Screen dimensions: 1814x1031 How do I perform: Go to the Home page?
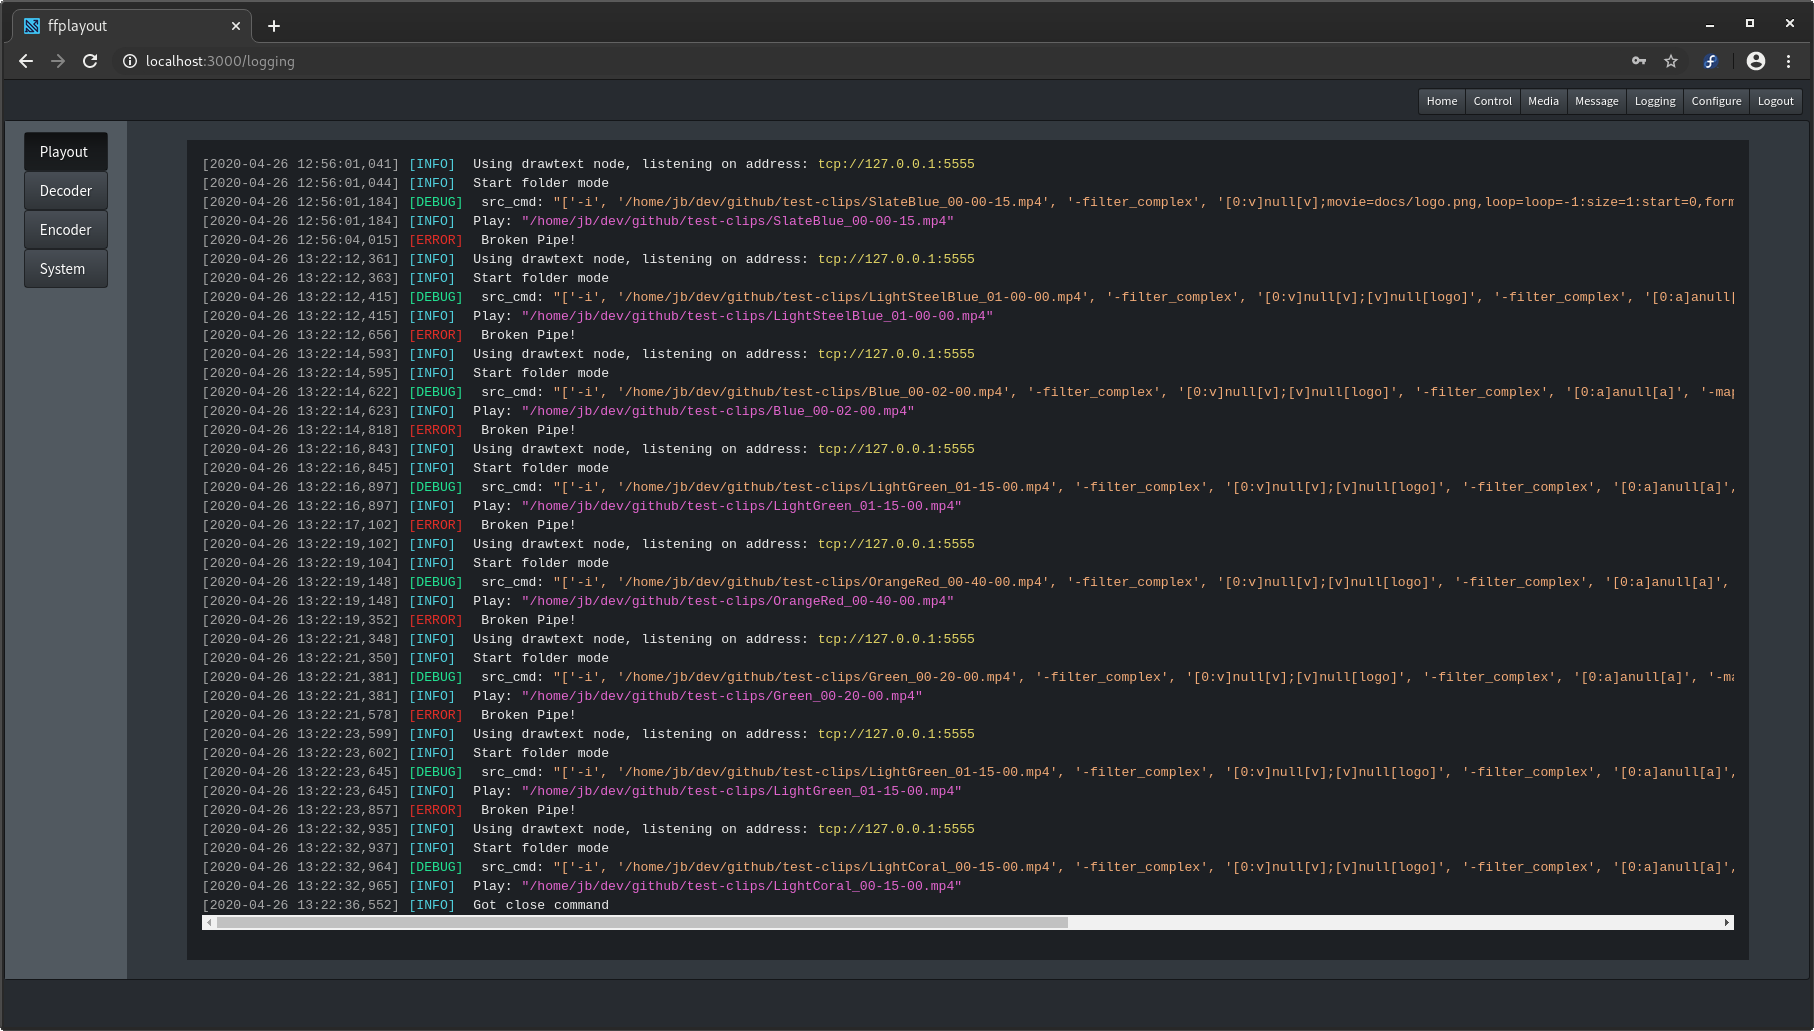pyautogui.click(x=1442, y=101)
